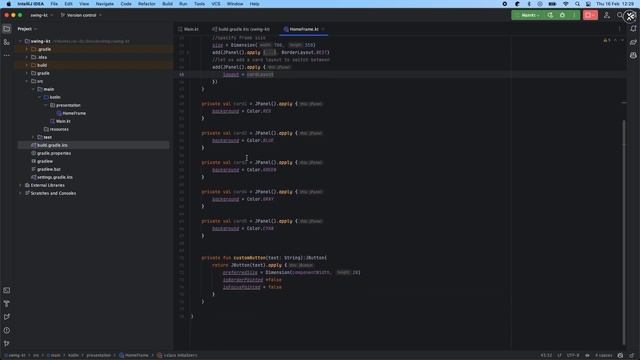
Task: Expand External Libraries node
Action: point(20,185)
